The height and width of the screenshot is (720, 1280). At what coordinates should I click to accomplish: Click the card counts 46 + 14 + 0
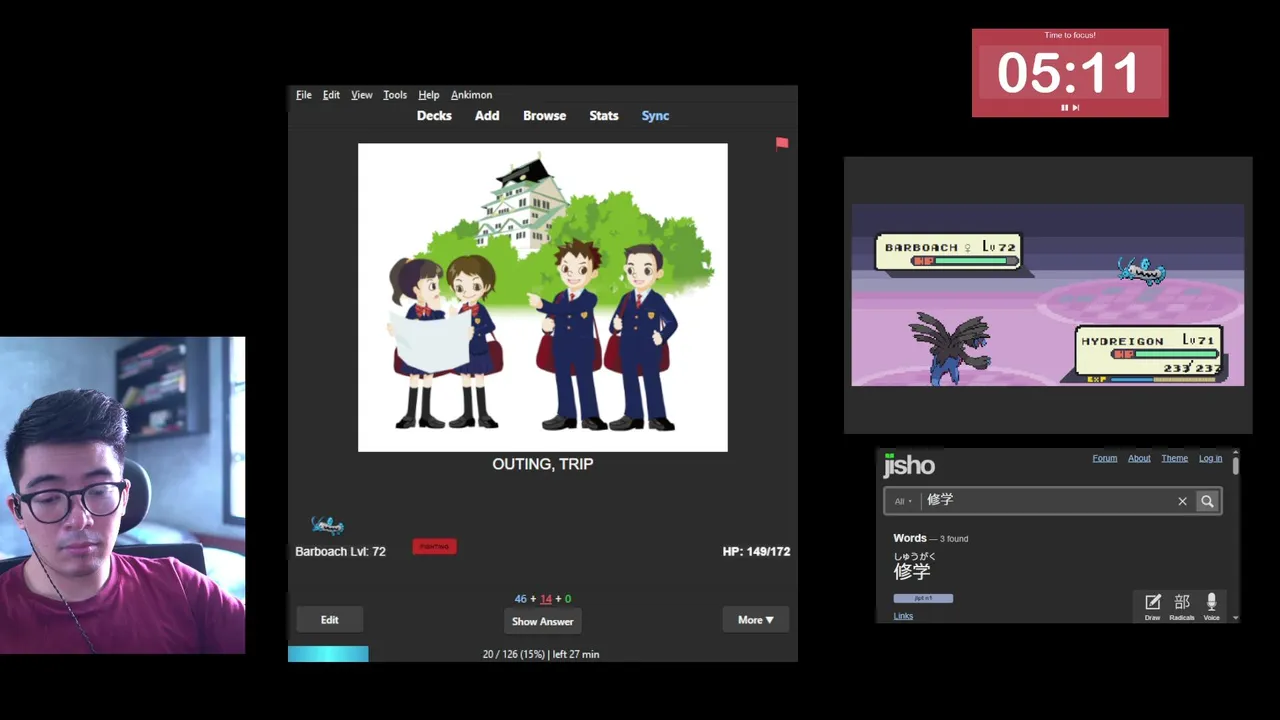point(543,599)
